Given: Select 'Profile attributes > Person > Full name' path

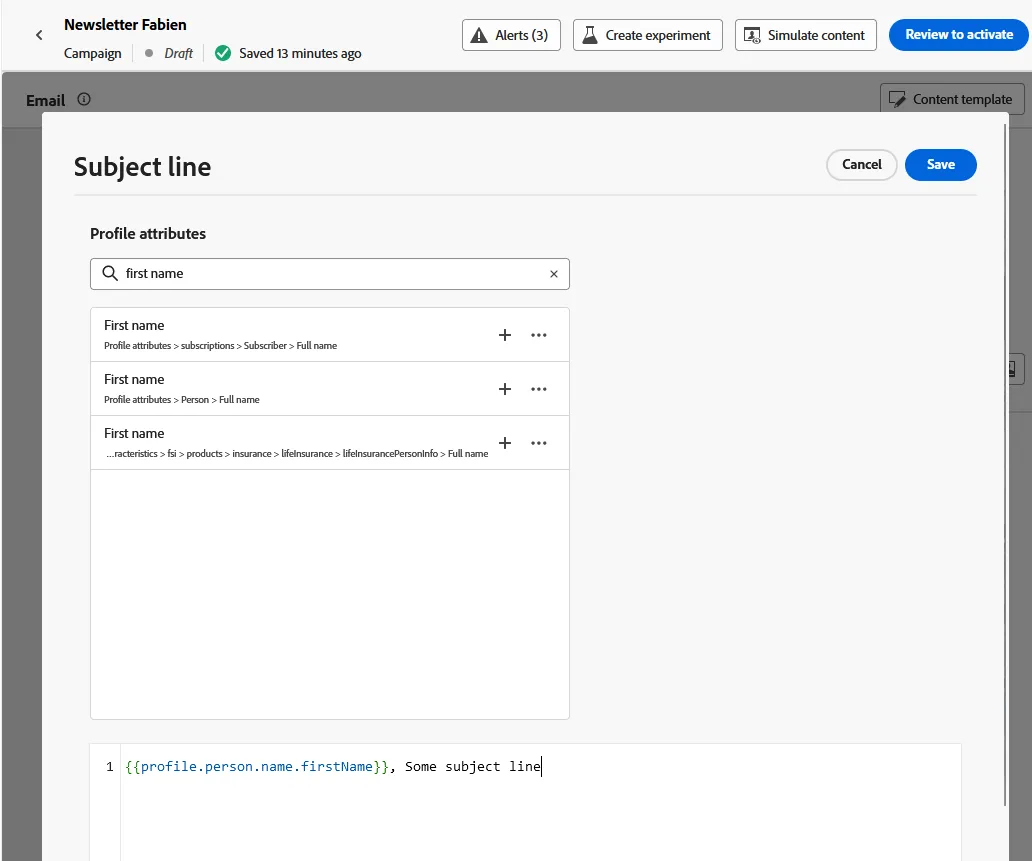Looking at the screenshot, I should [x=182, y=400].
